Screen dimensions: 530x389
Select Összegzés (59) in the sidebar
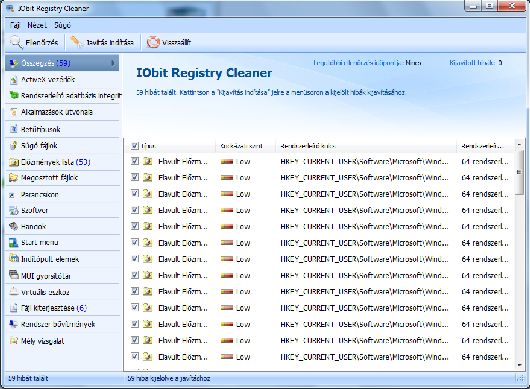point(62,63)
